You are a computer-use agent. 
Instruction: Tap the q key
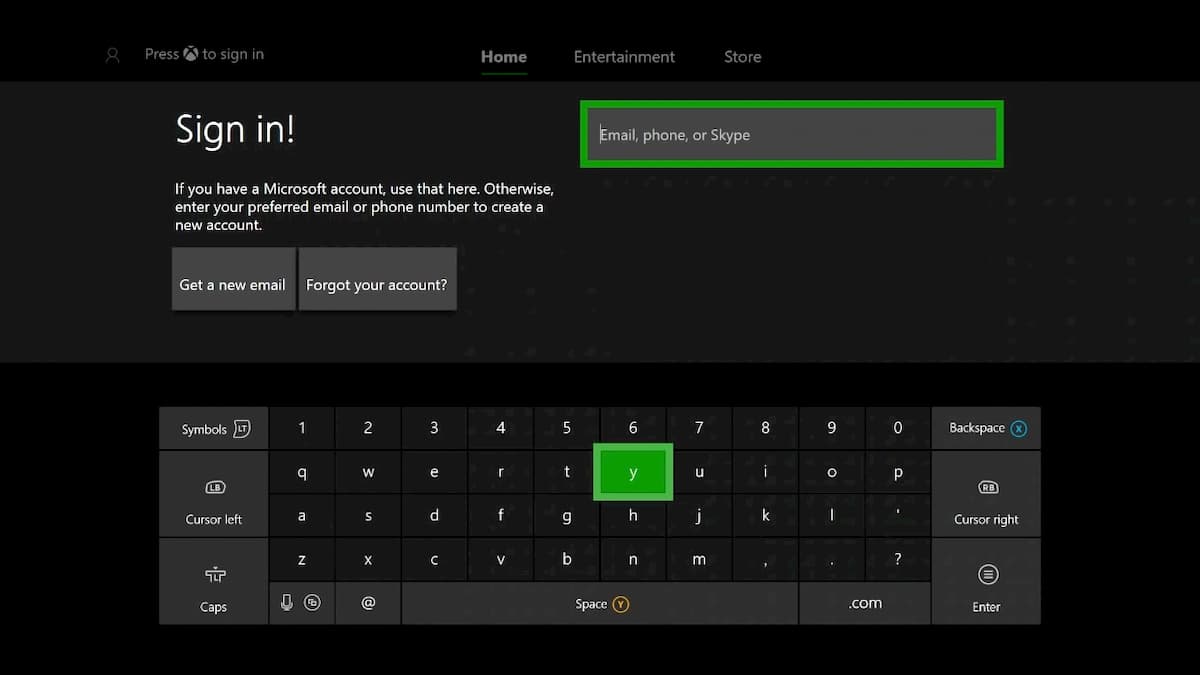pos(302,472)
